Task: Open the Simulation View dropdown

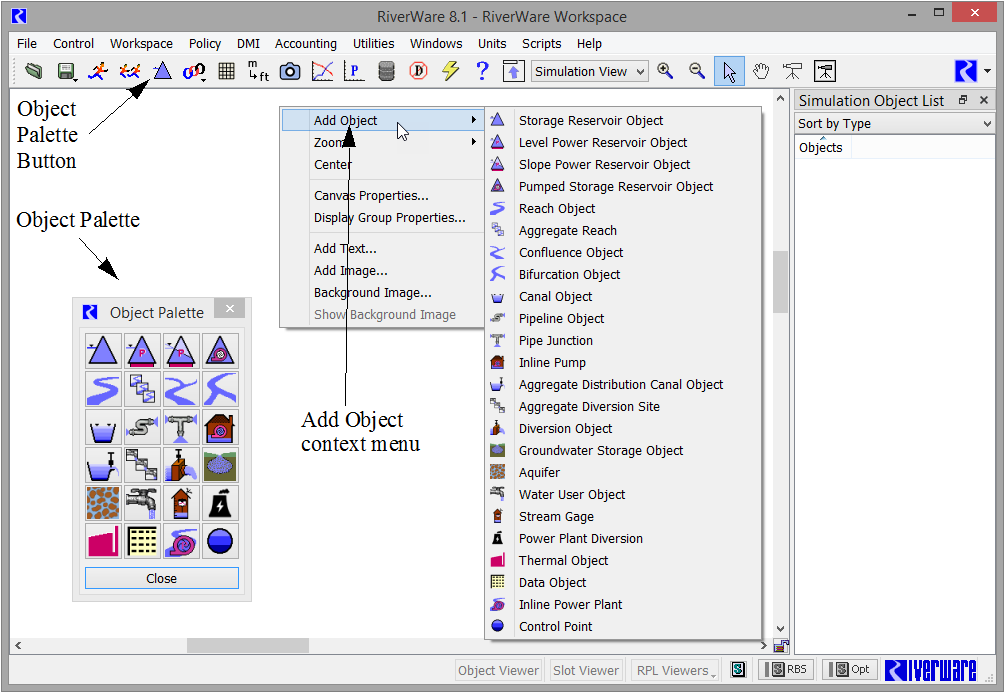Action: point(589,71)
